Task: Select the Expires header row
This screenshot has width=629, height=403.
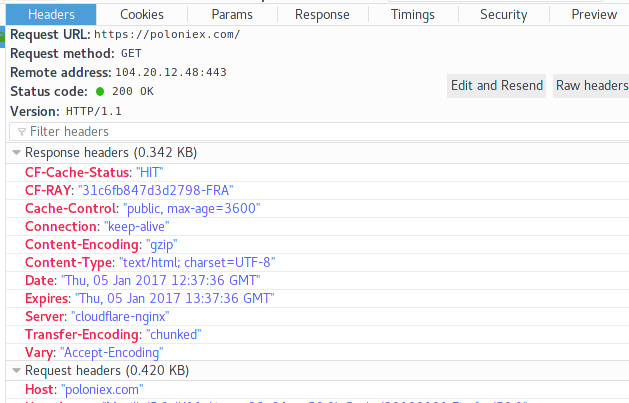Action: pyautogui.click(x=317, y=298)
